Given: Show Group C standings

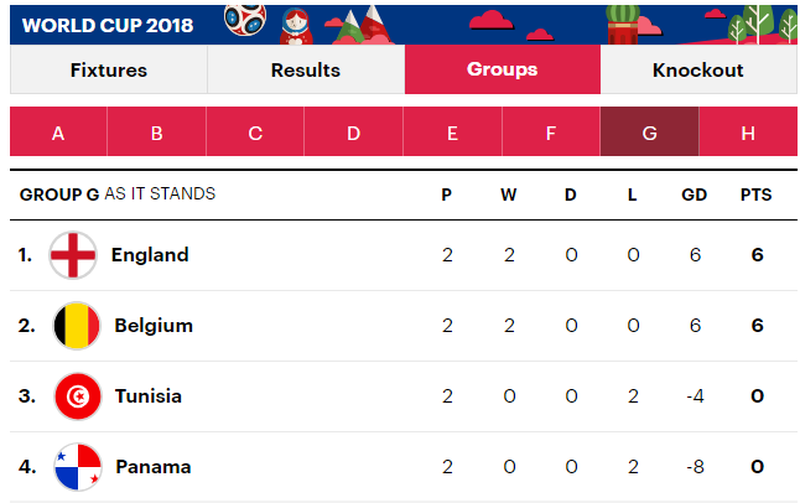Looking at the screenshot, I should pyautogui.click(x=255, y=132).
